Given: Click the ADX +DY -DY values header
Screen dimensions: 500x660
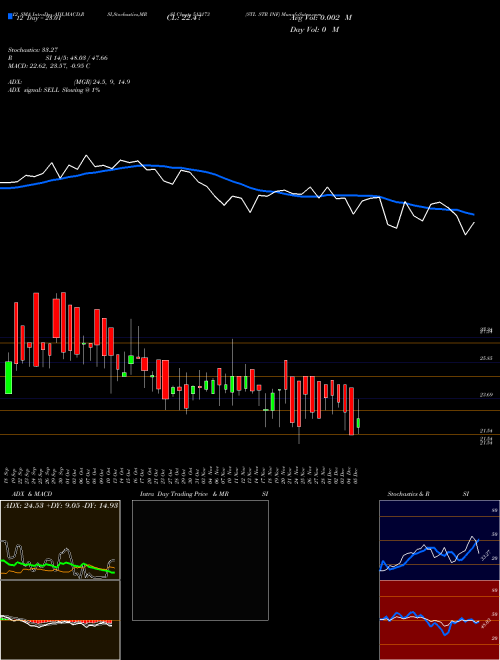Looking at the screenshot, I should pos(61,505).
